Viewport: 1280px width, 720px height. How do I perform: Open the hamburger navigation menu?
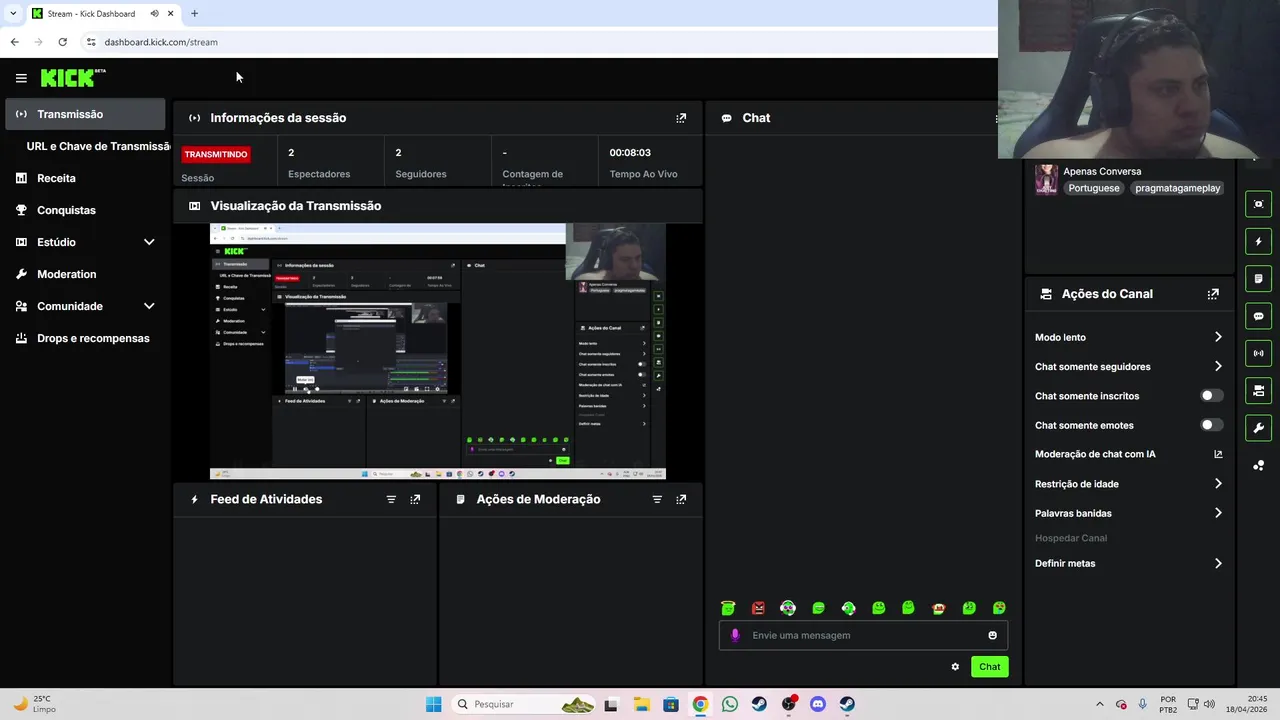(x=21, y=78)
